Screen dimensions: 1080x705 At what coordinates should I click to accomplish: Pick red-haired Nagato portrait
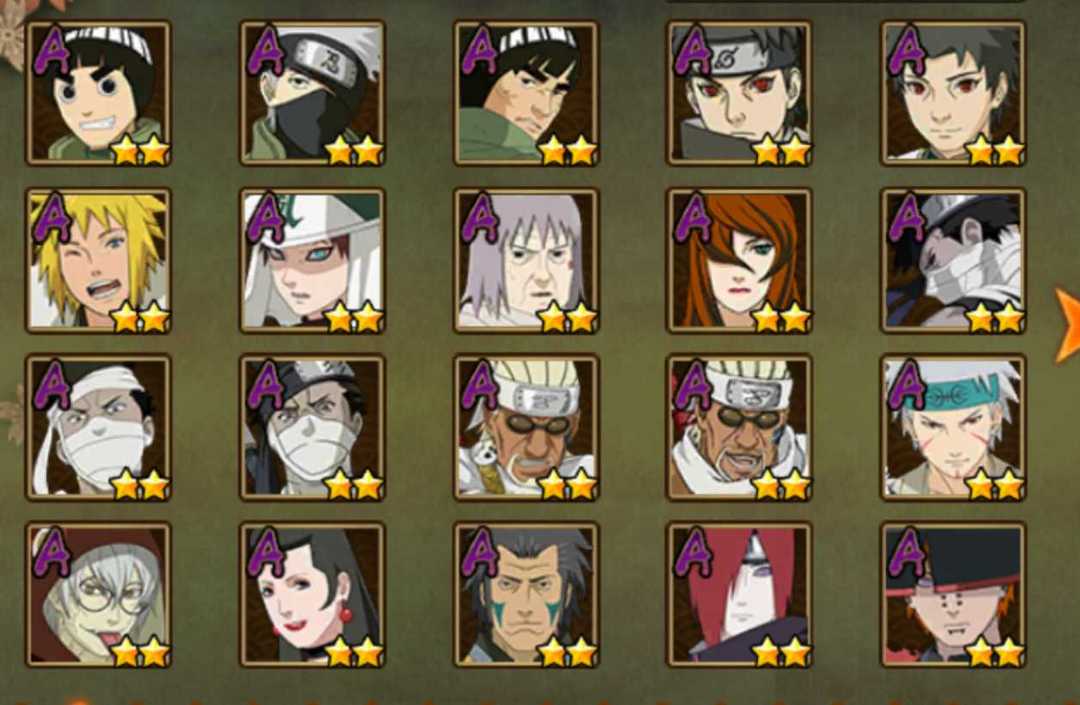(x=739, y=595)
